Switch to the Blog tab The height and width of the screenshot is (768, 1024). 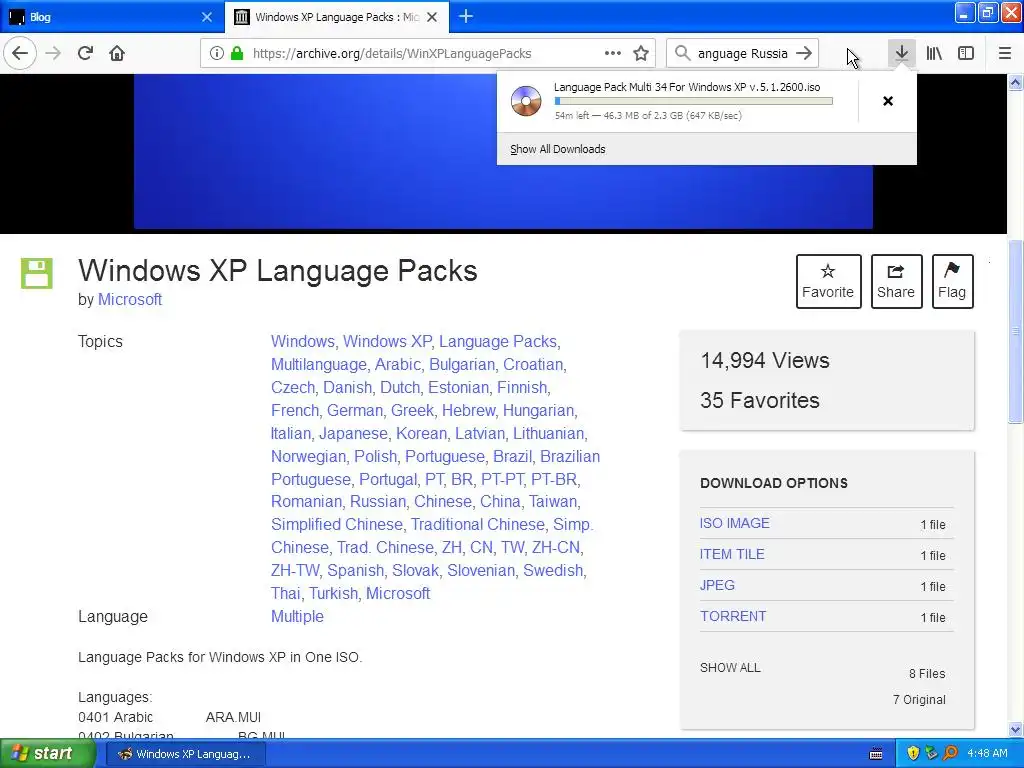[x=112, y=17]
